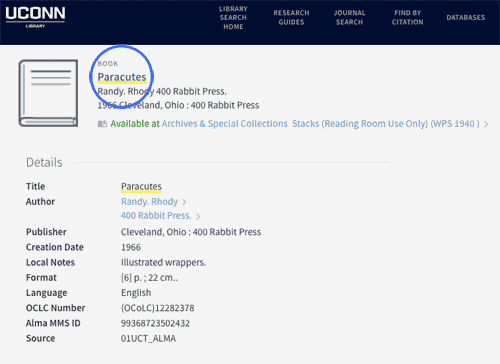Click highlighted Paracutes in Title details row

[141, 186]
